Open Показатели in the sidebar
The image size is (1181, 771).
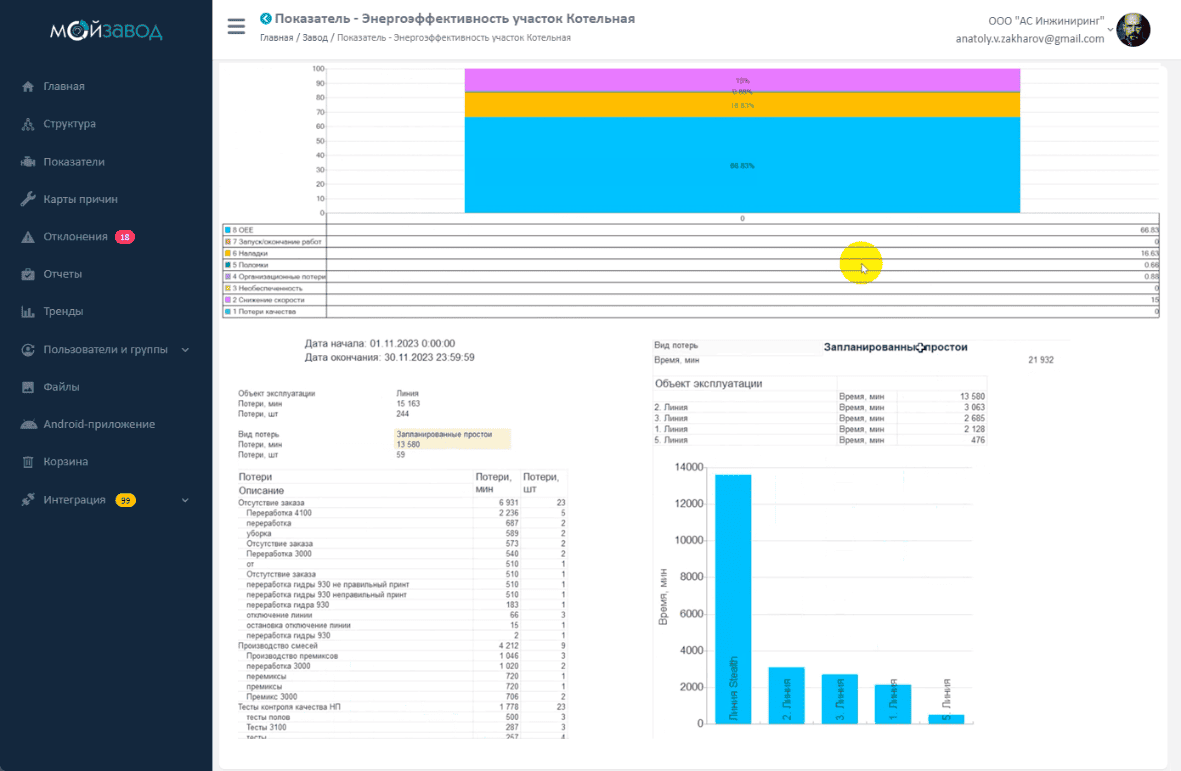point(73,162)
